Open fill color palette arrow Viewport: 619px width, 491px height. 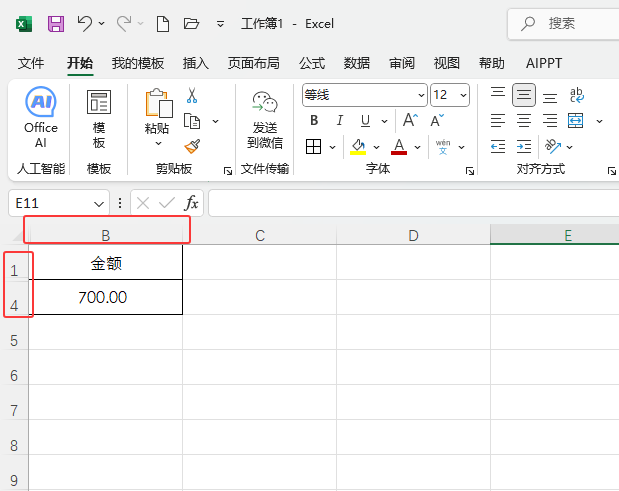coord(377,147)
